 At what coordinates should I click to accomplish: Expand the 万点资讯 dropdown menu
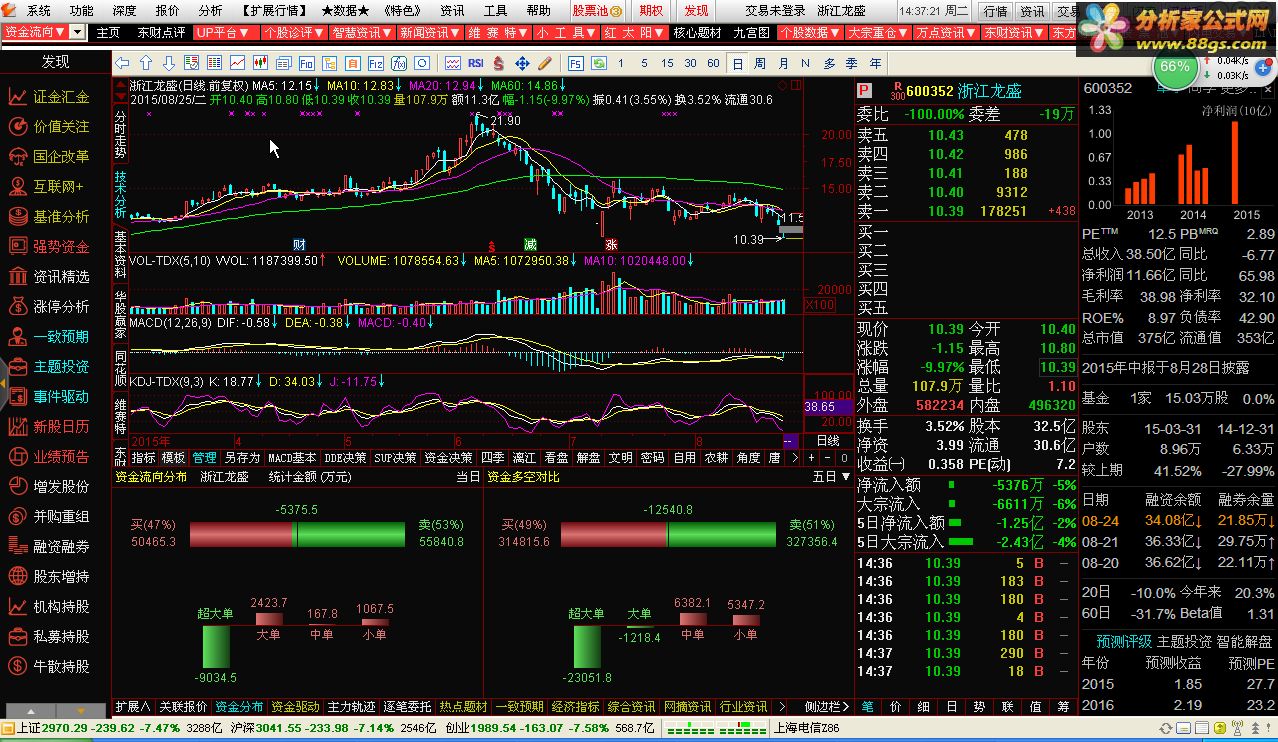[x=946, y=32]
